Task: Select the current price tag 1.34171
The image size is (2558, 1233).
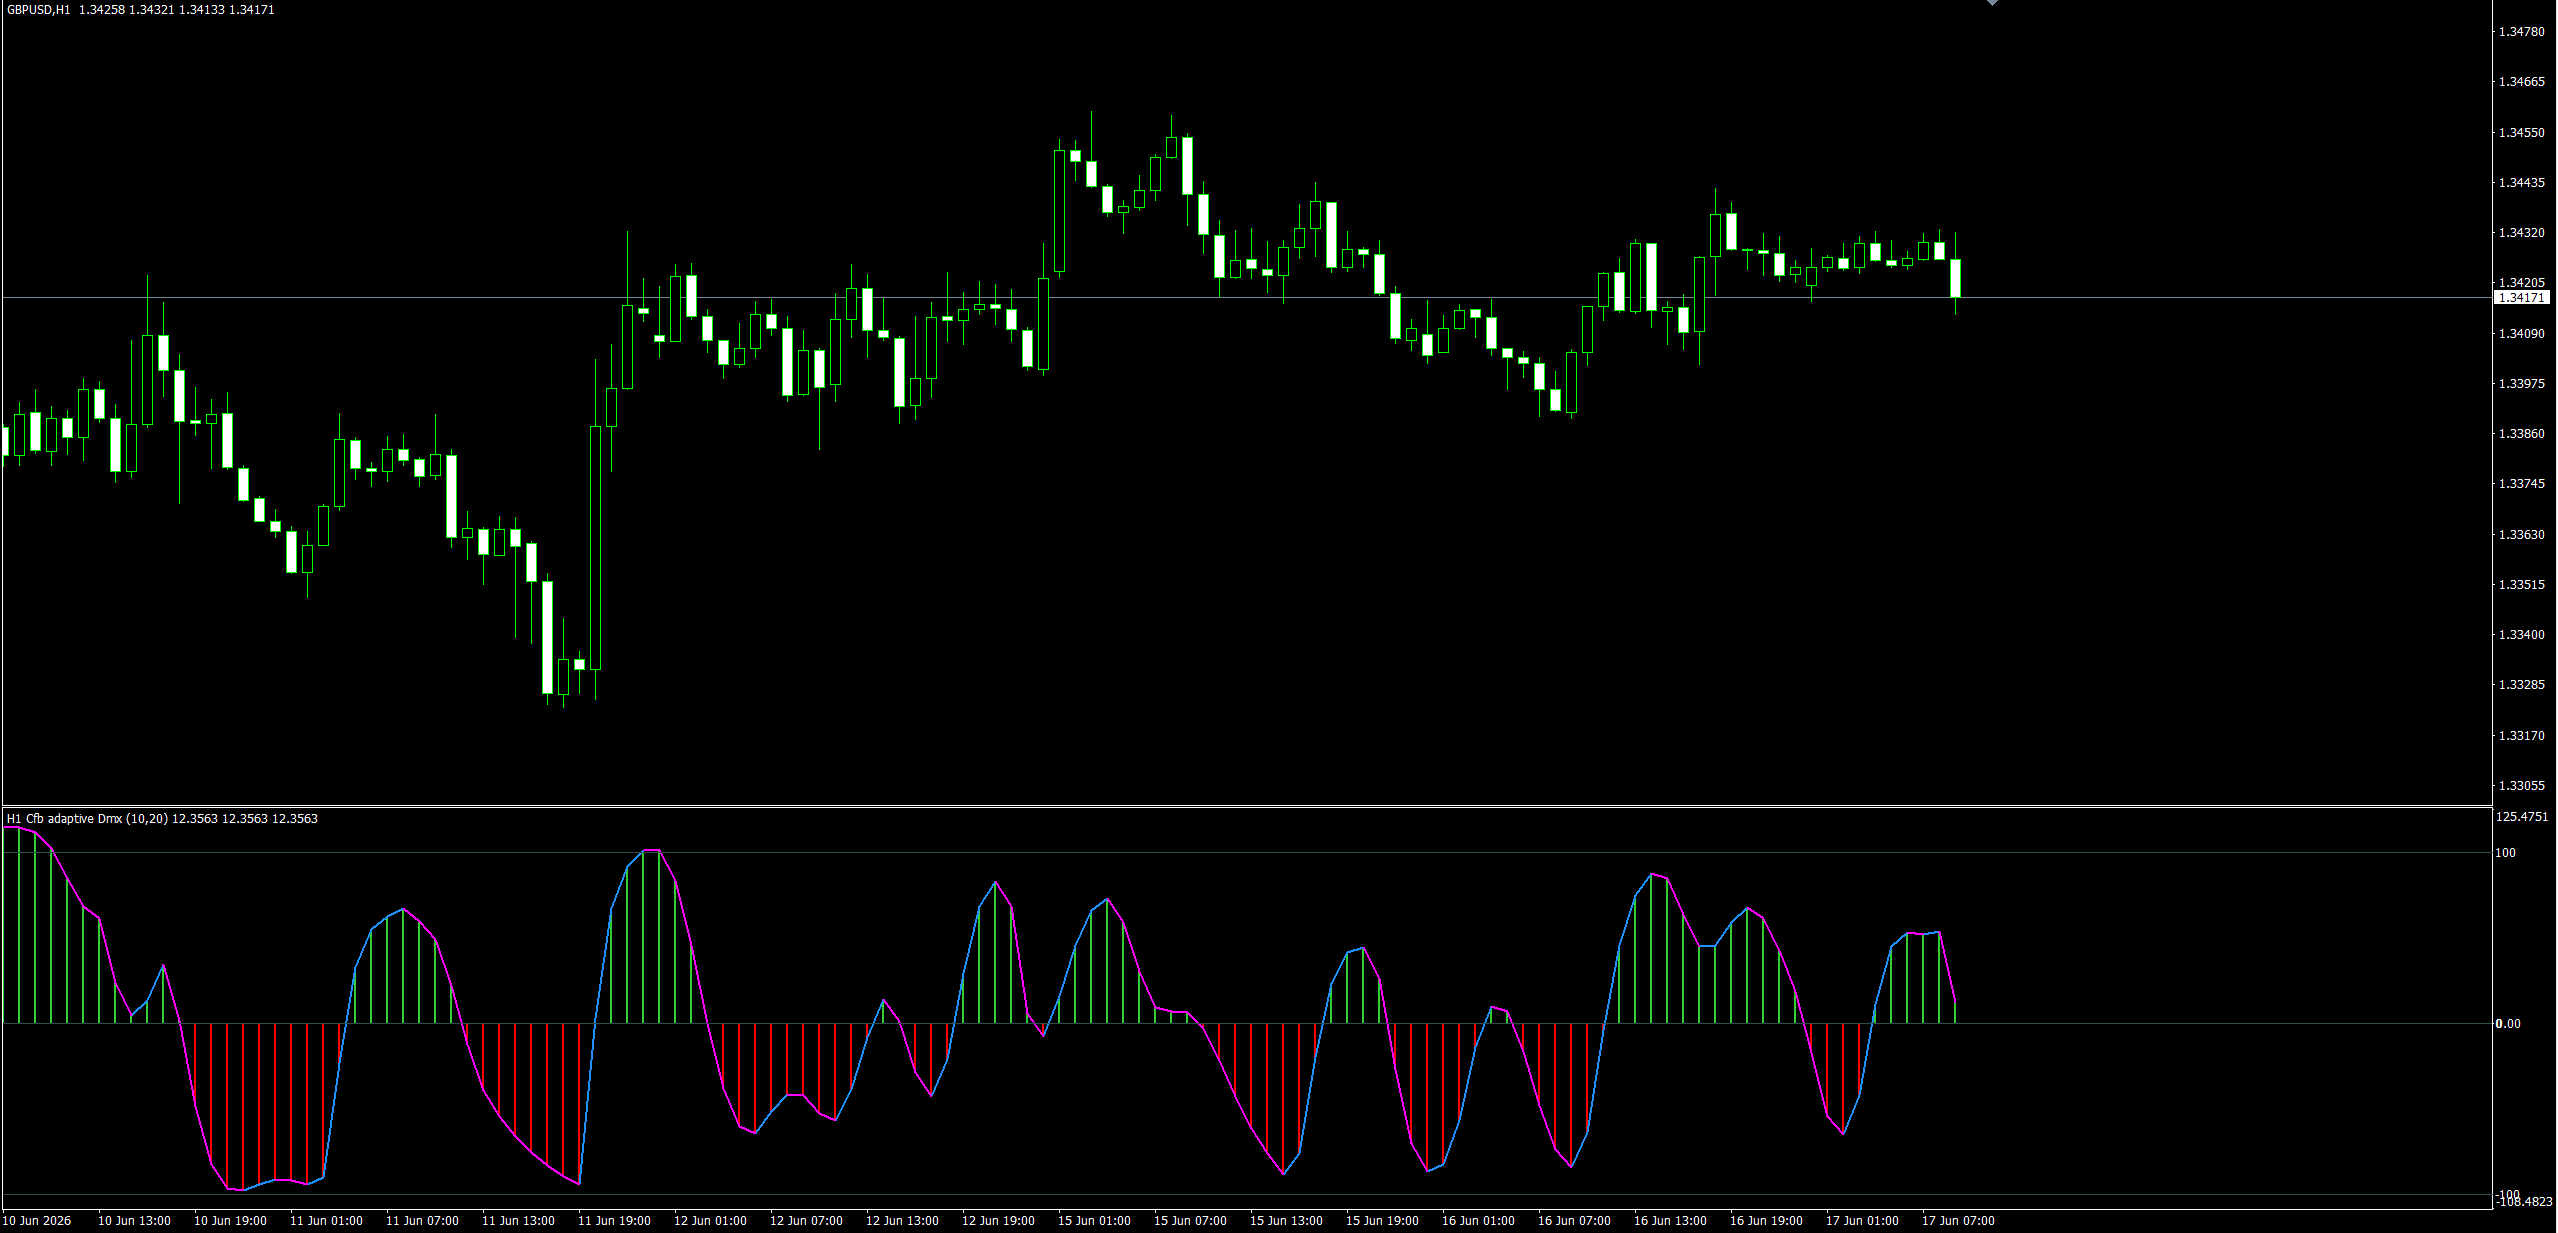Action: click(x=2521, y=298)
